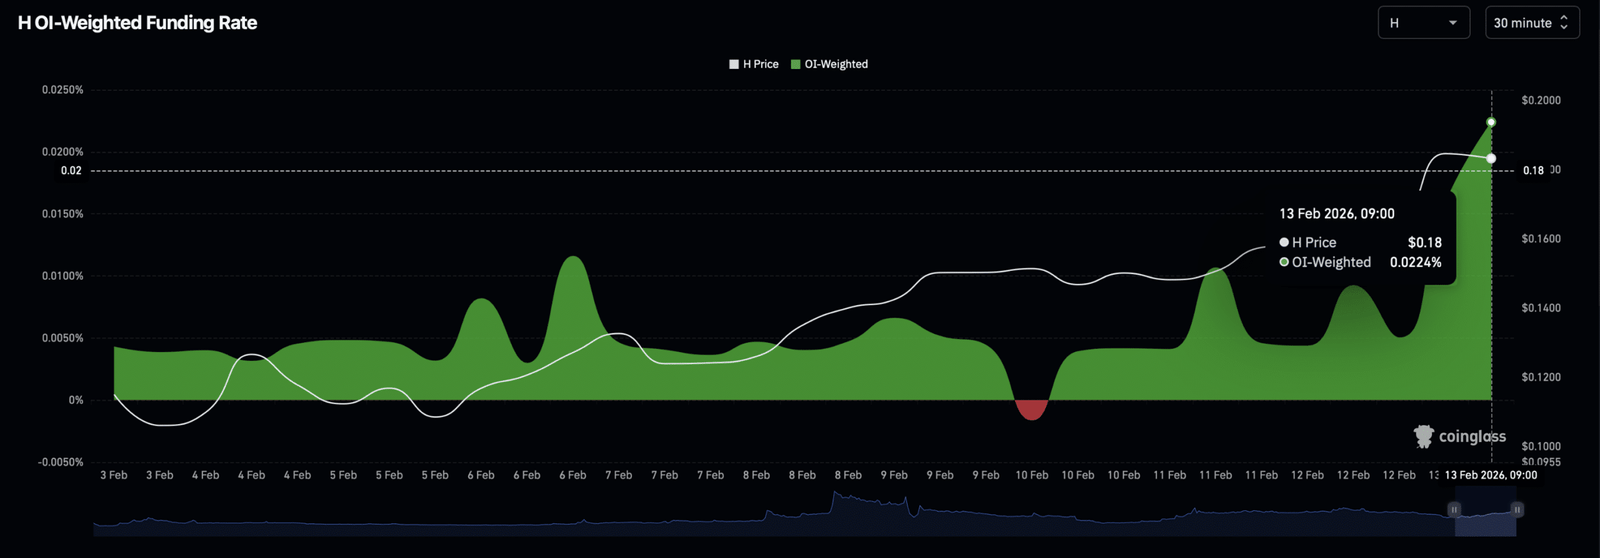Click the green OI-Weighted point at chart peak
Viewport: 1600px width, 558px height.
tap(1491, 122)
